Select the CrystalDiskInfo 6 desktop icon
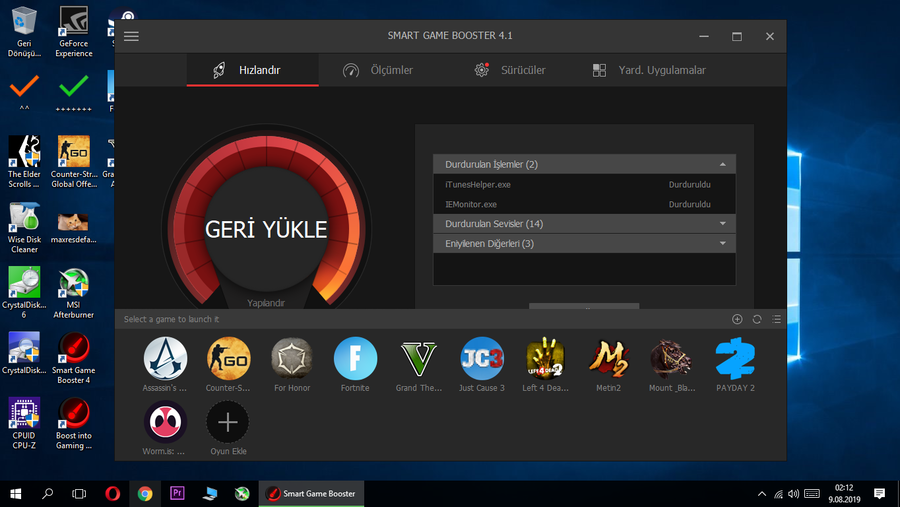Screen dimensions: 900x507 tap(24, 292)
